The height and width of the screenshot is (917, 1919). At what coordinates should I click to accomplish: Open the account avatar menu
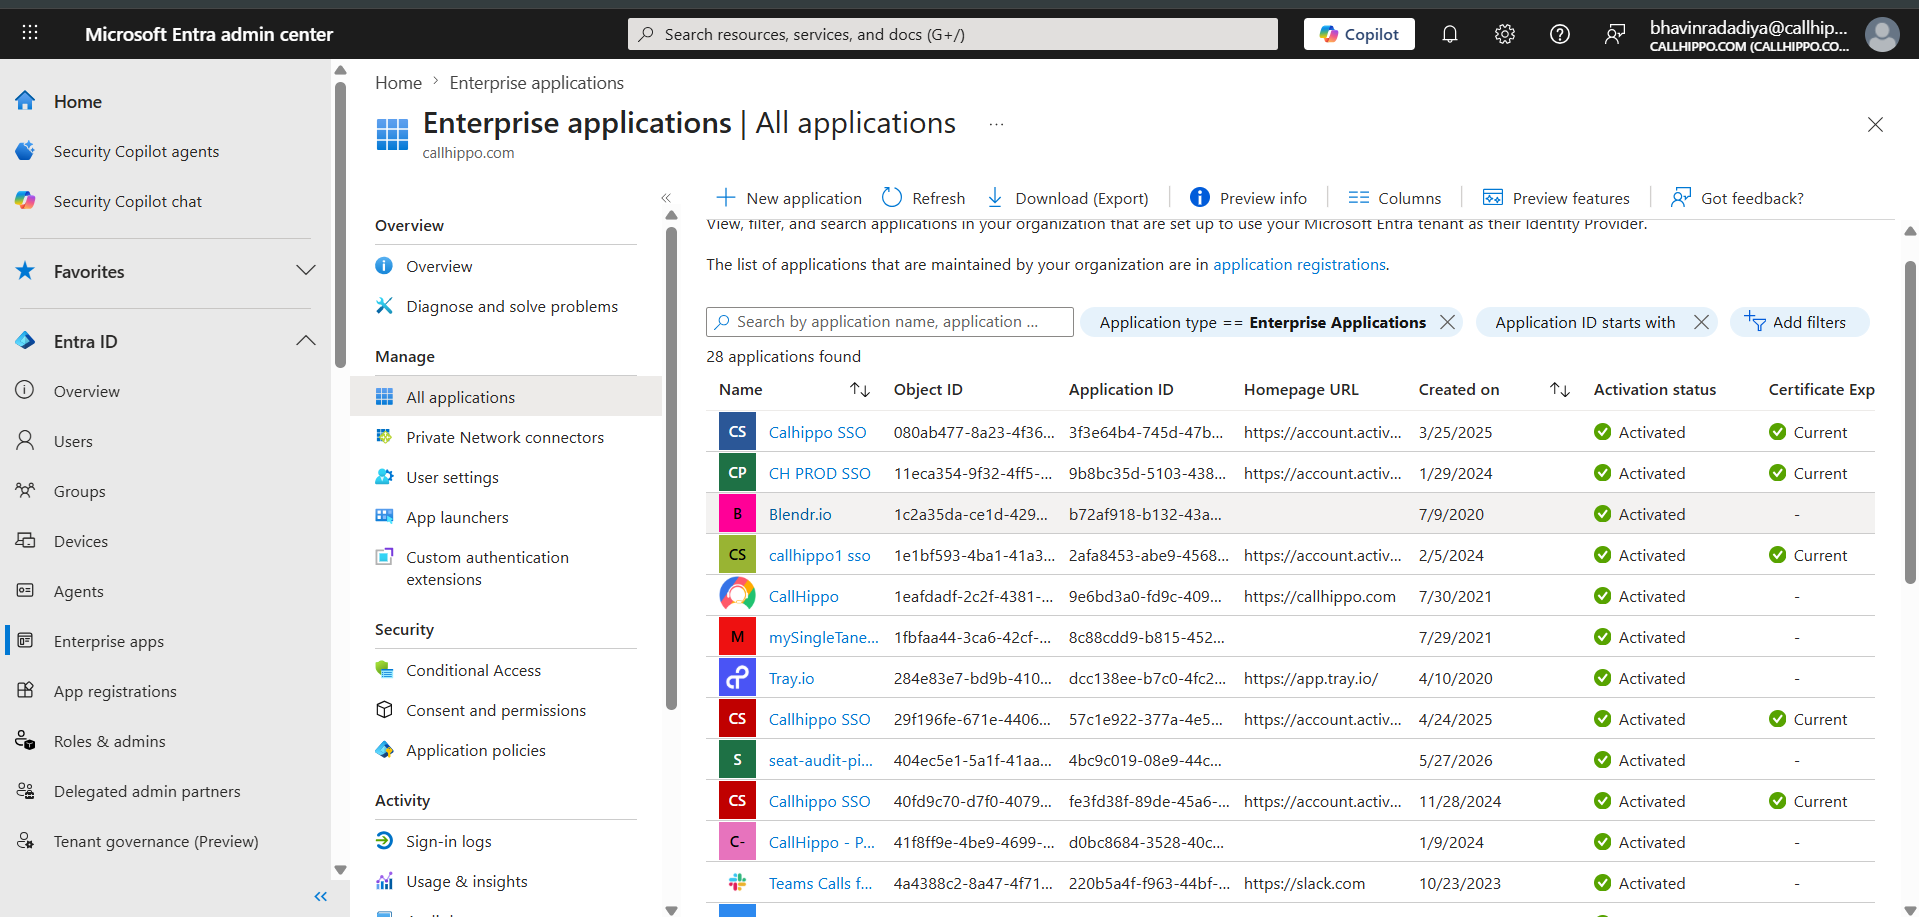1882,34
